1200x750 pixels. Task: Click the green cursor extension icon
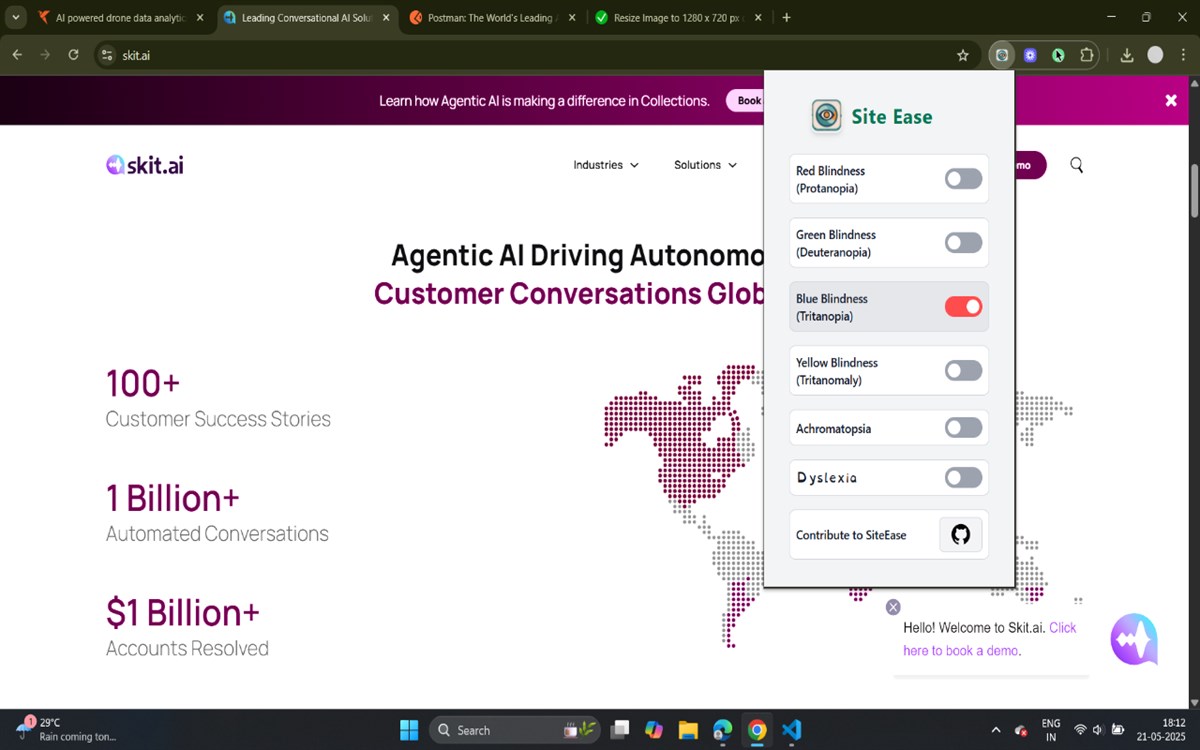point(1058,55)
